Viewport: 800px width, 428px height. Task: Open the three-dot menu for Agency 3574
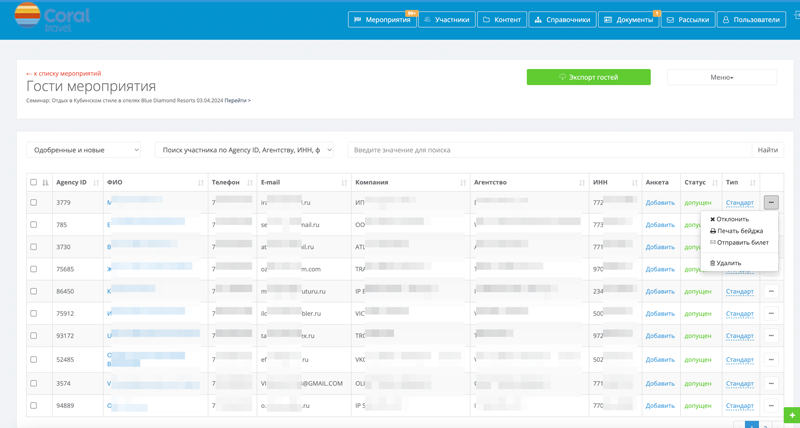(x=771, y=383)
